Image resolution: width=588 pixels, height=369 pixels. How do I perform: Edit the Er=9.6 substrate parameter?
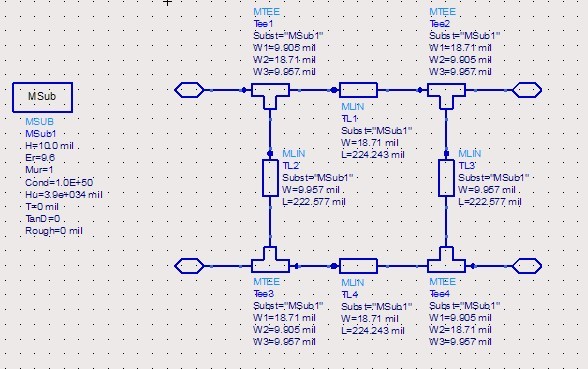40,158
